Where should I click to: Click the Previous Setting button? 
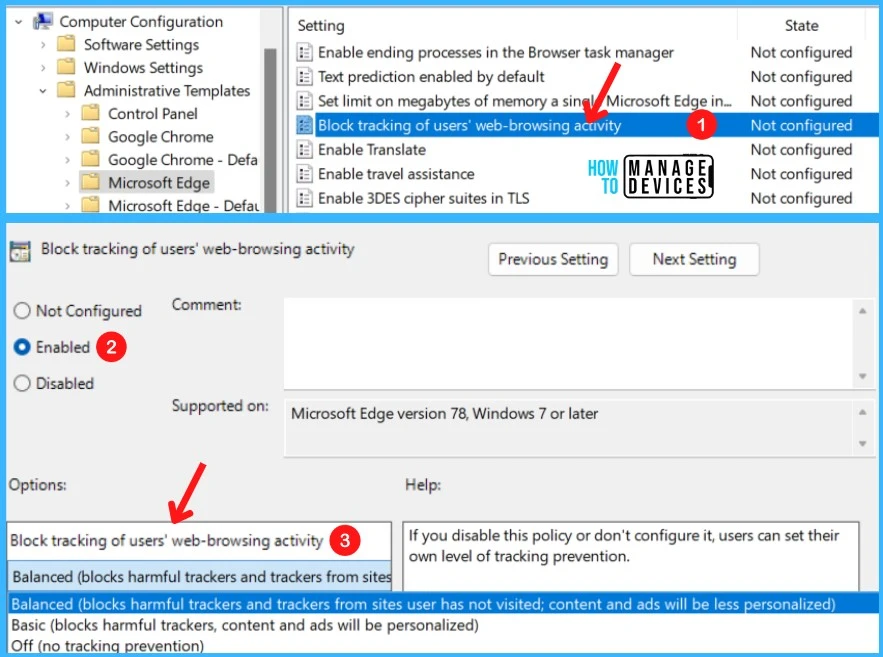pyautogui.click(x=553, y=259)
